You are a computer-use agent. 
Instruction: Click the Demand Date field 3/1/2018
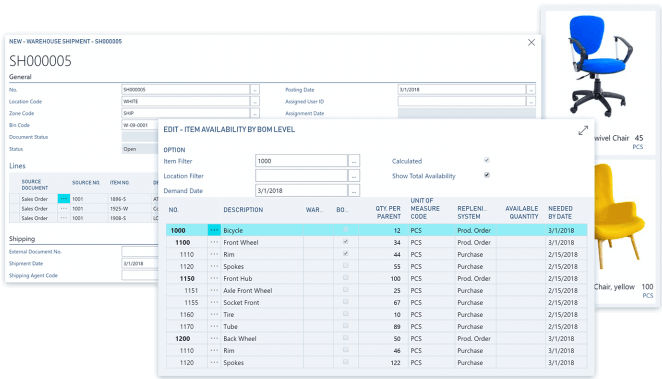pyautogui.click(x=301, y=190)
